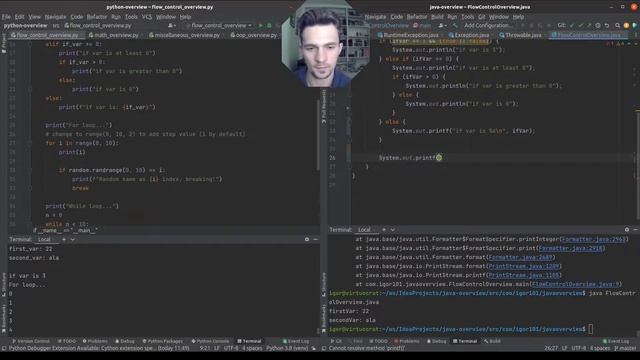Switch to the miscellaneous_overview.py tab
Viewport: 640px width, 360px height.
tap(184, 35)
